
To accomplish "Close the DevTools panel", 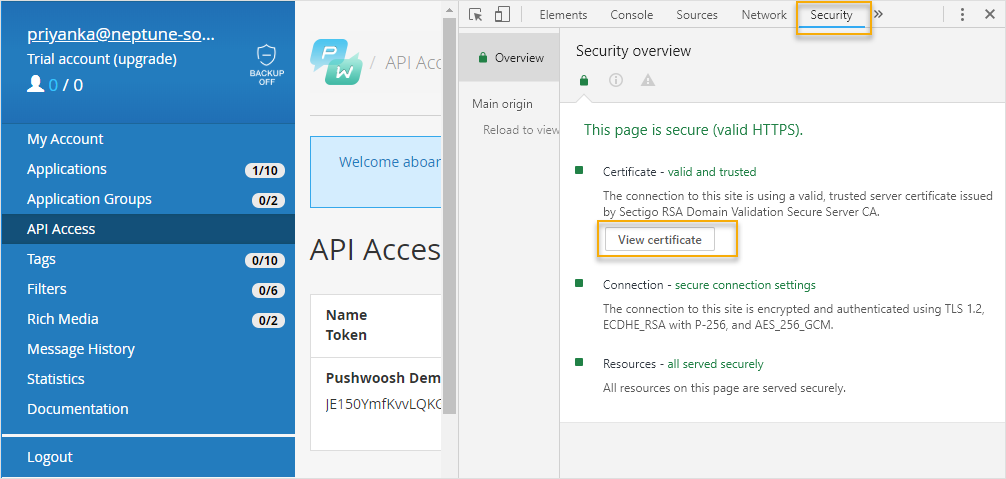I will point(989,14).
